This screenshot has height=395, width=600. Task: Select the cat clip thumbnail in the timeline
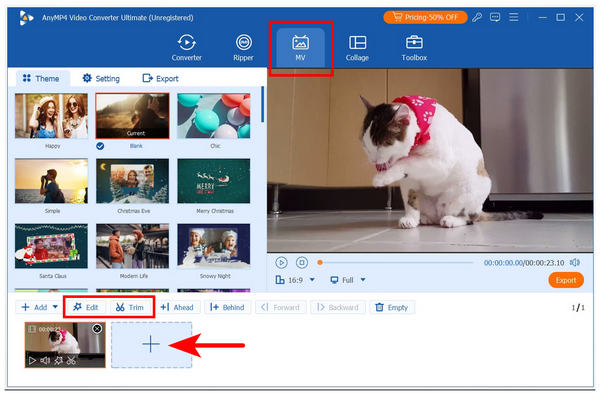65,345
